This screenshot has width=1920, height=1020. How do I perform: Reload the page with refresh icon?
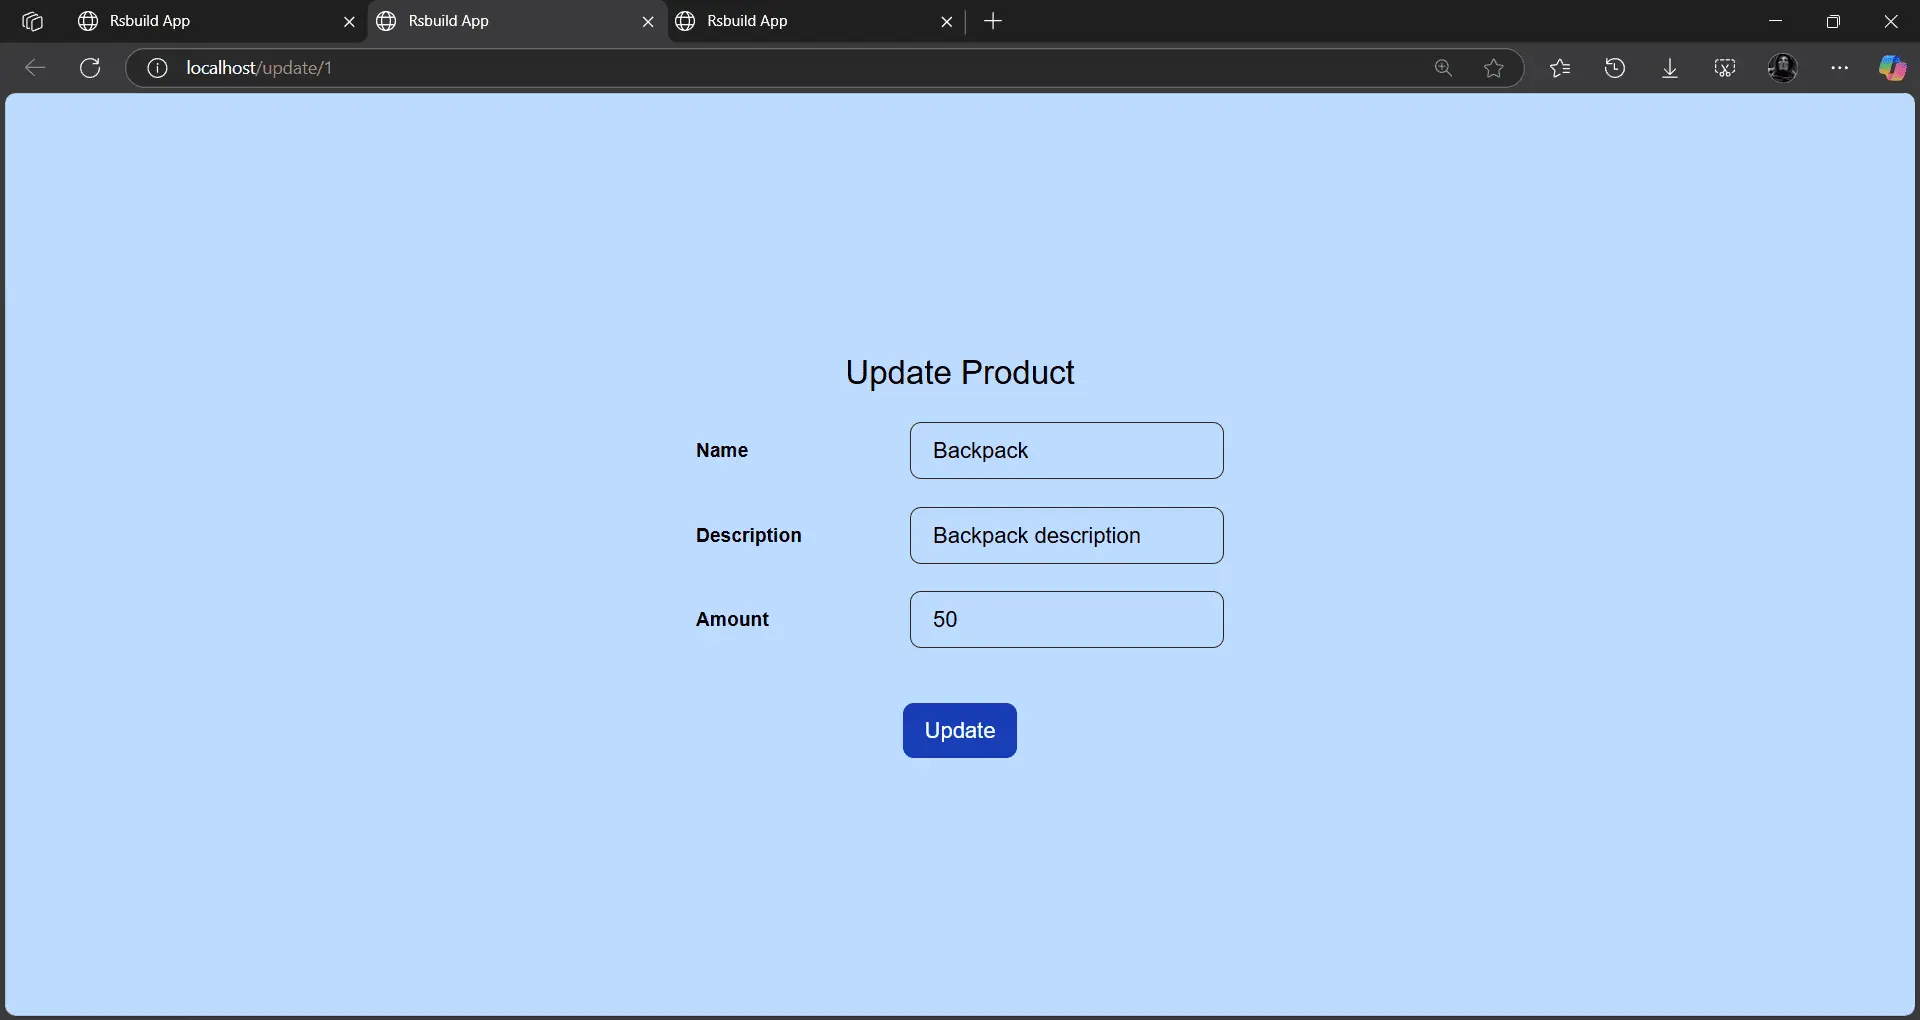tap(90, 68)
